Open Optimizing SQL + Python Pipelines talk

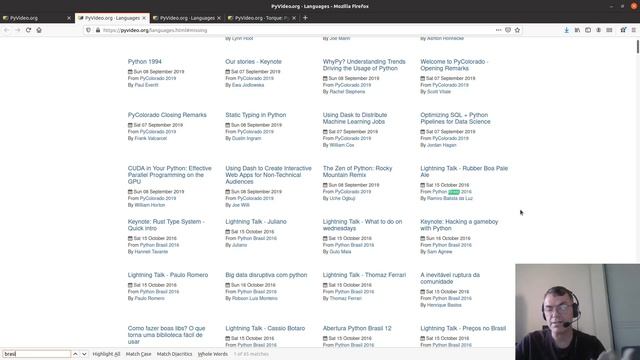tap(455, 118)
